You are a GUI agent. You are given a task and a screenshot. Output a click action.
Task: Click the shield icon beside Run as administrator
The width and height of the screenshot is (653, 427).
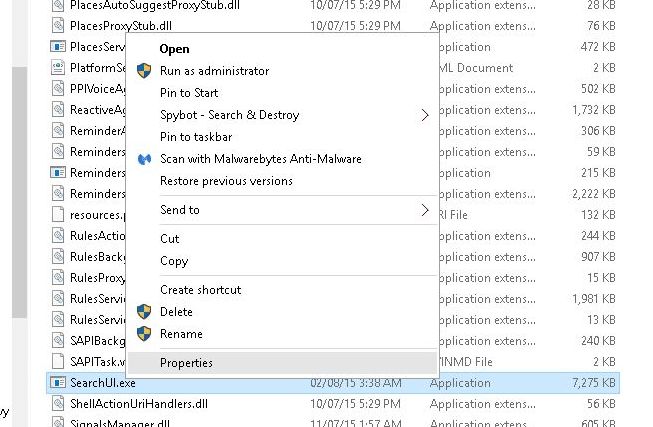pyautogui.click(x=144, y=71)
